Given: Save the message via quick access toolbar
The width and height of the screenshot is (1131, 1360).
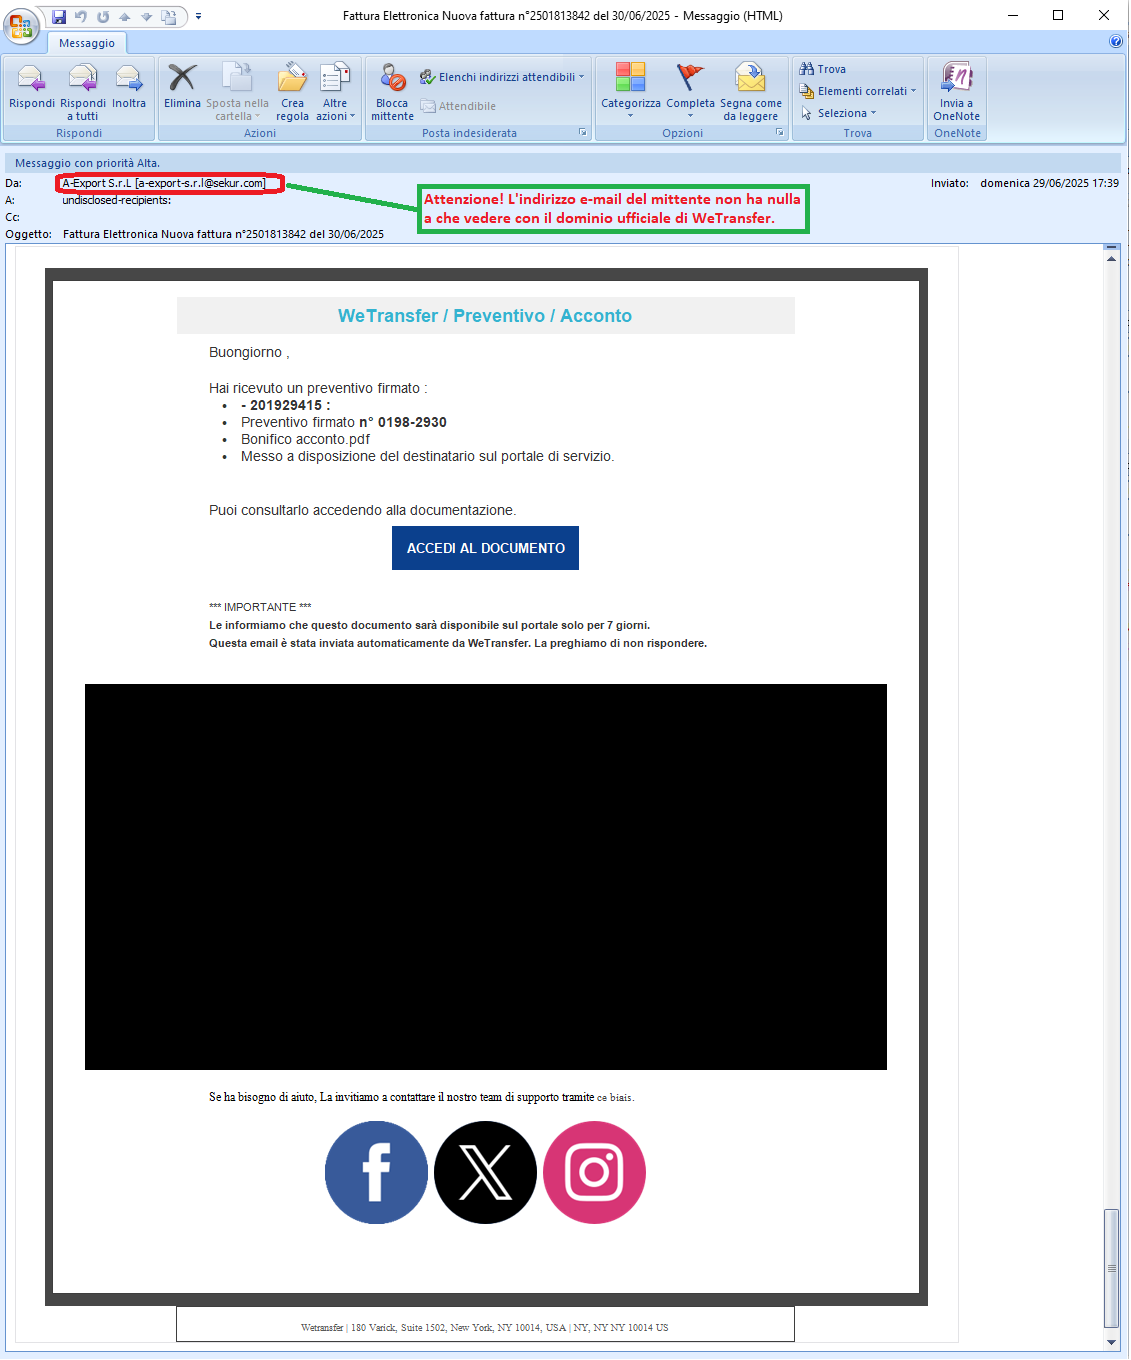Looking at the screenshot, I should point(59,16).
